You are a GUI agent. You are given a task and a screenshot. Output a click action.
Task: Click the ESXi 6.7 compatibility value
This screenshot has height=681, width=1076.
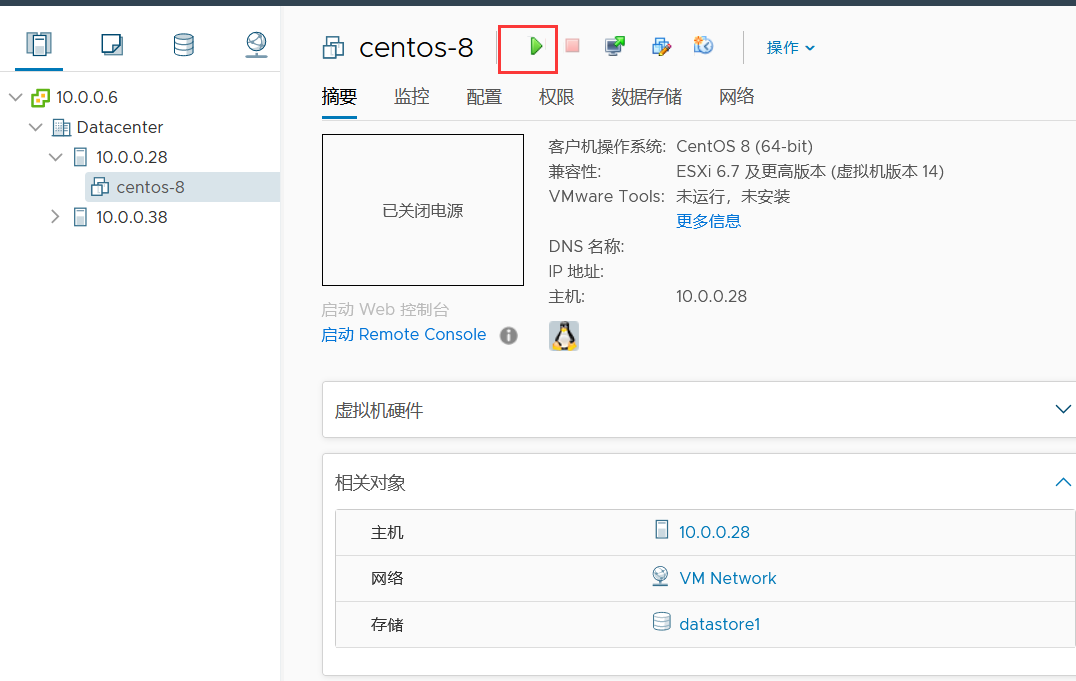point(810,172)
